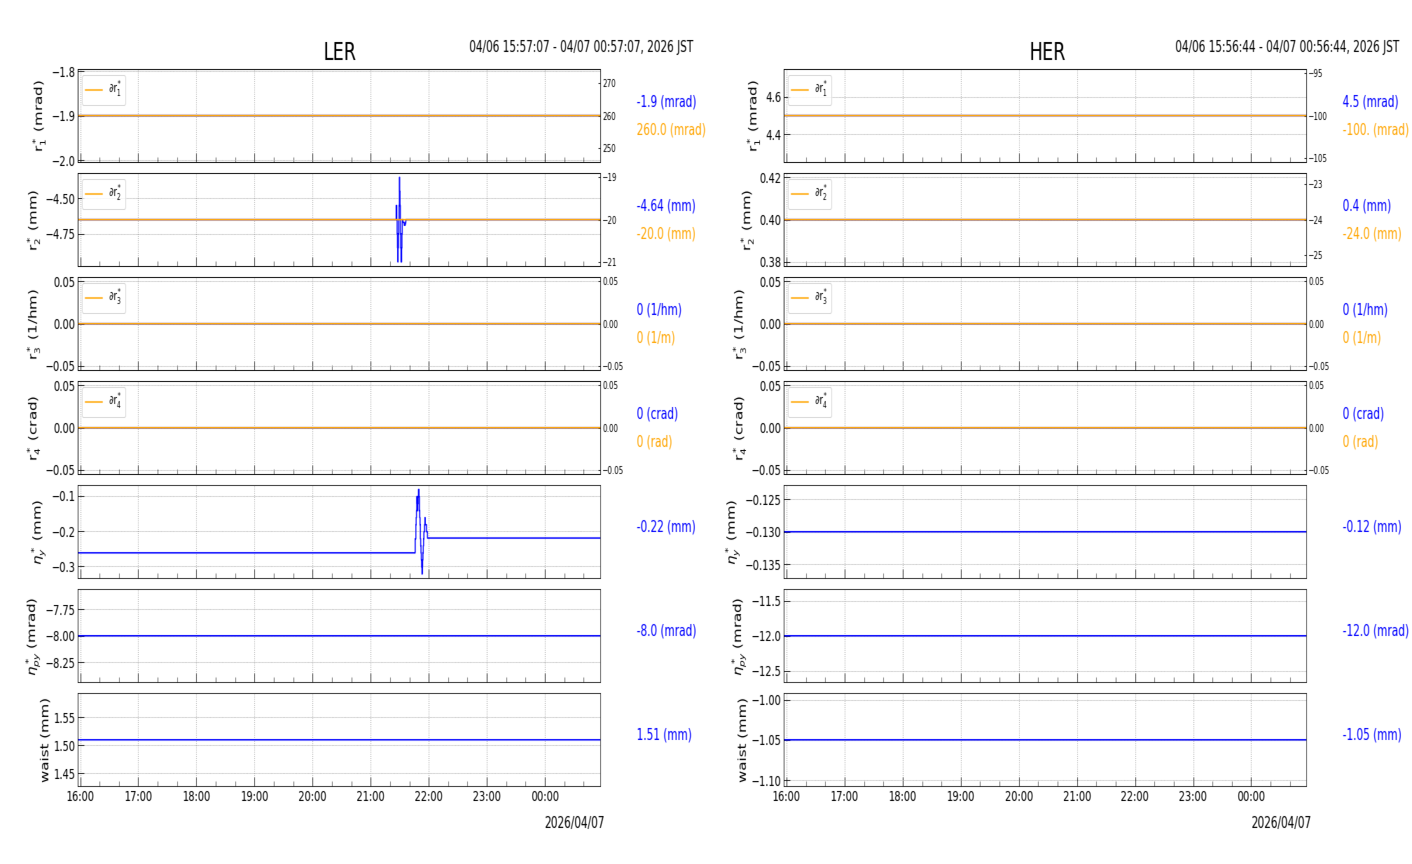The width and height of the screenshot is (1412, 864).
Task: Click the orange -100. (mrad) readout
Action: click(x=1375, y=130)
